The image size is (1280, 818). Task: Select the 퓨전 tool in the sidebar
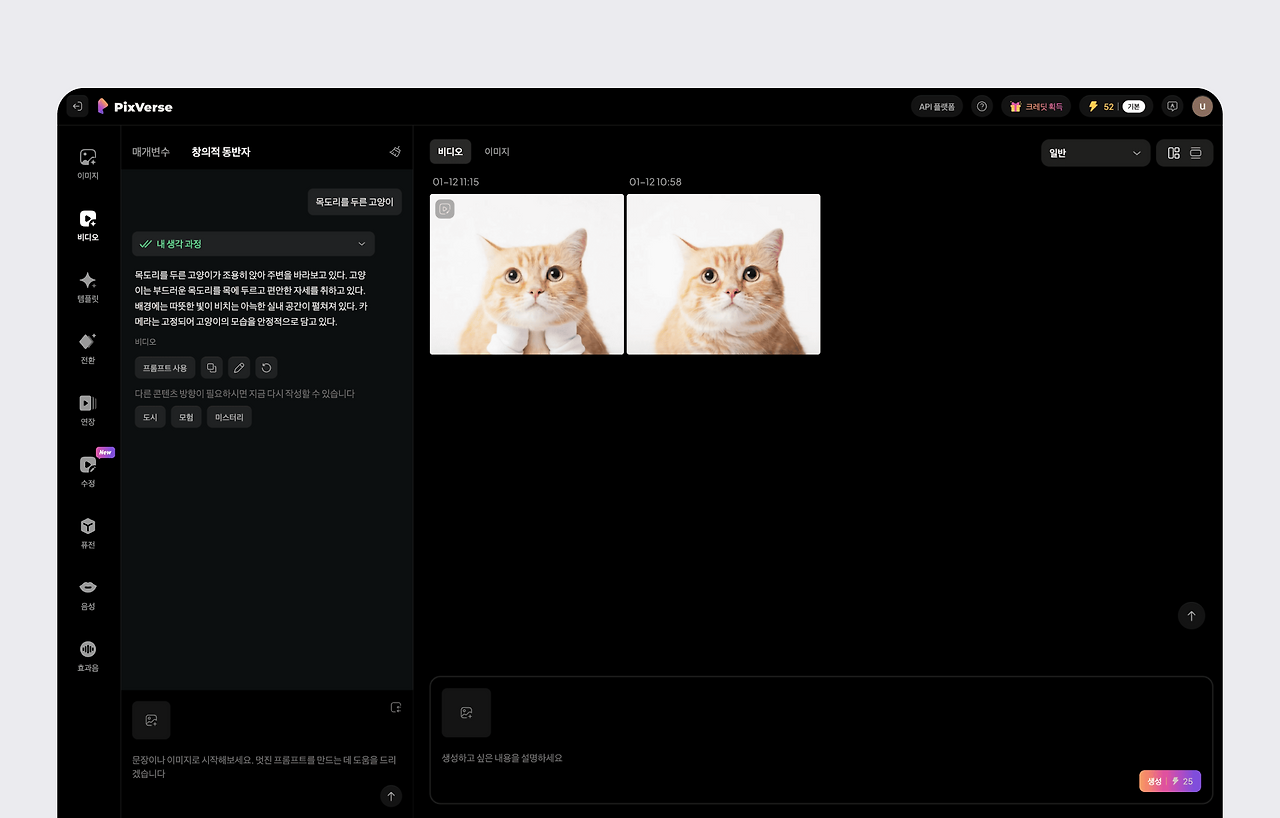[87, 530]
